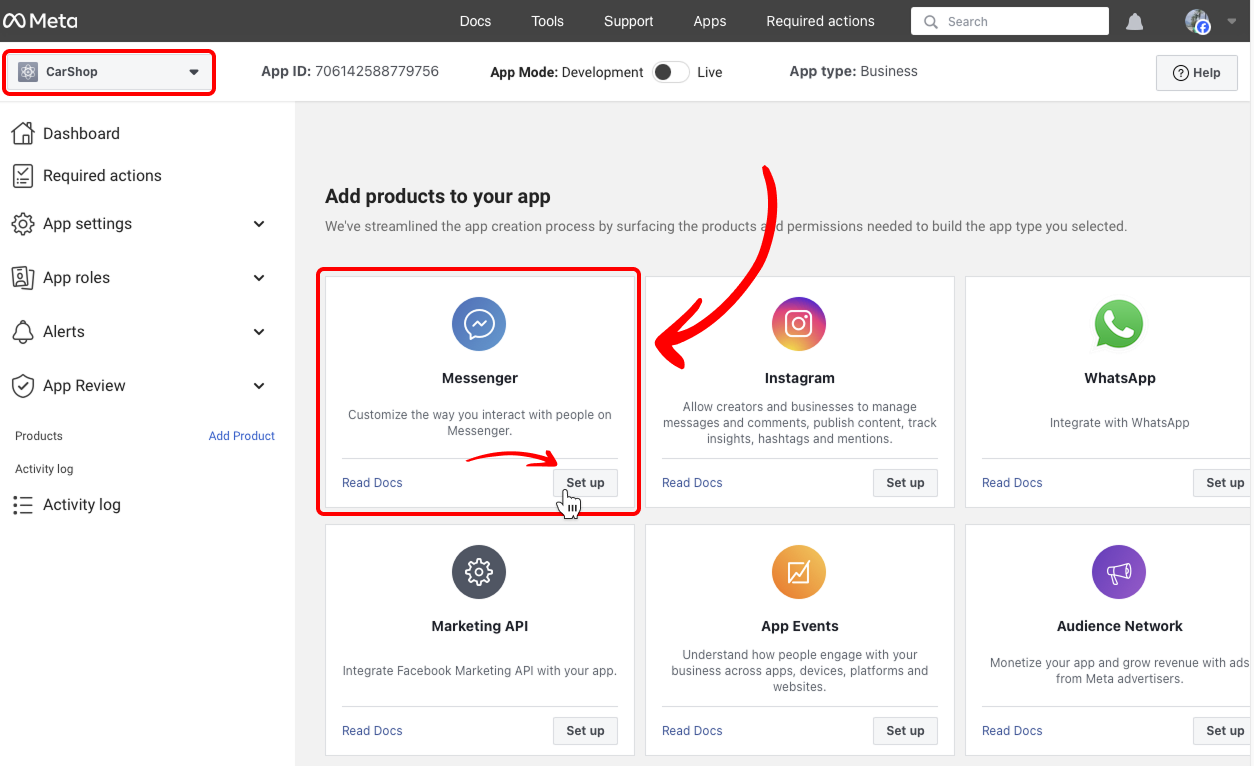Open Read Docs for Instagram
1254x766 pixels.
tap(692, 483)
